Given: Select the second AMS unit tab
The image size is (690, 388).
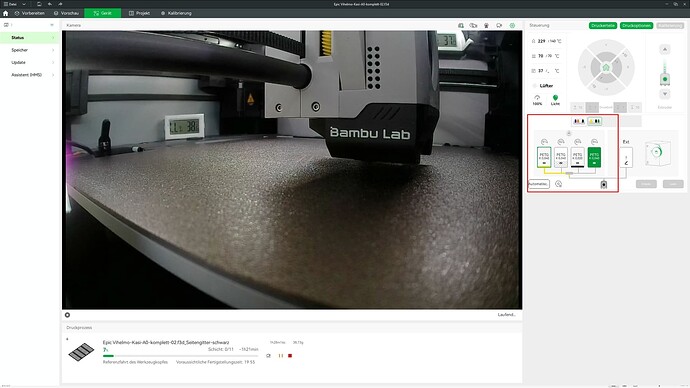Looking at the screenshot, I should coord(595,121).
